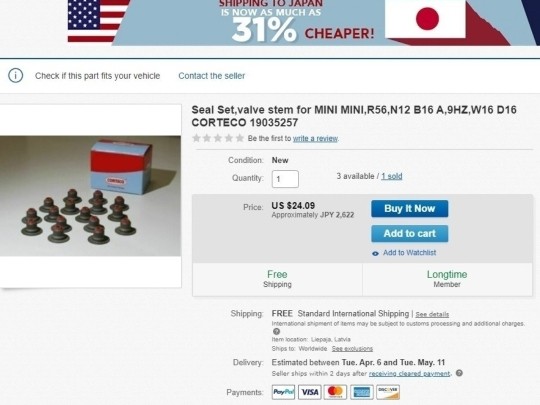This screenshot has height=405, width=540.
Task: Open the See exclusions link
Action: [352, 349]
